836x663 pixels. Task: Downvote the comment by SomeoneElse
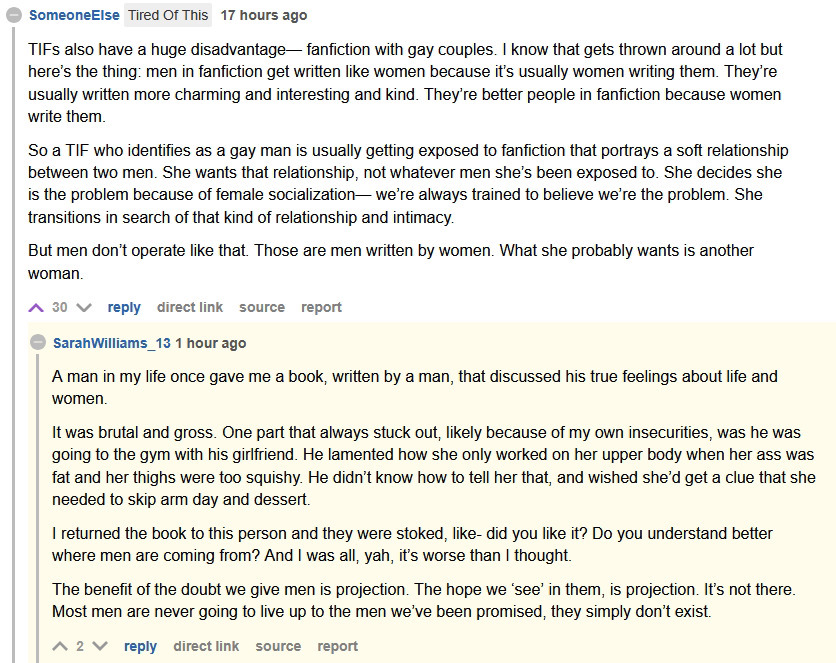click(x=84, y=307)
